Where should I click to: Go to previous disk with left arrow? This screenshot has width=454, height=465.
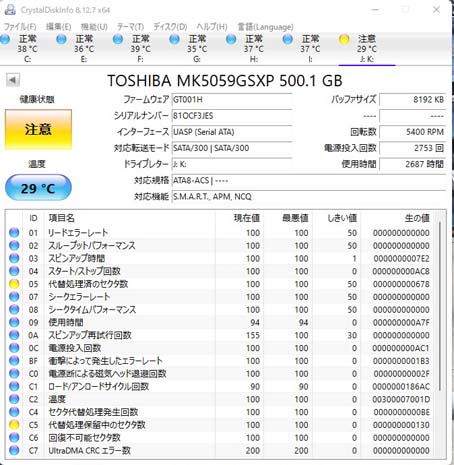click(13, 80)
